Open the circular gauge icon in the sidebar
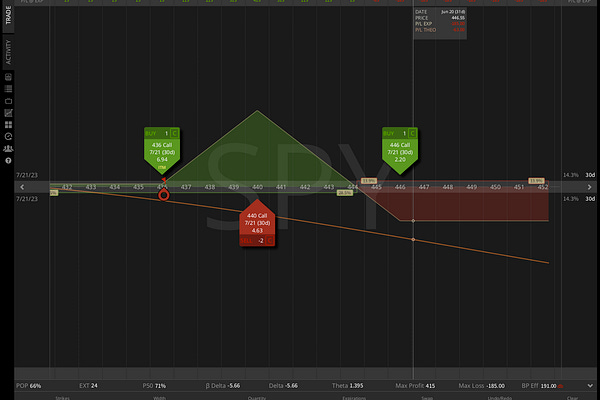 coord(8,137)
